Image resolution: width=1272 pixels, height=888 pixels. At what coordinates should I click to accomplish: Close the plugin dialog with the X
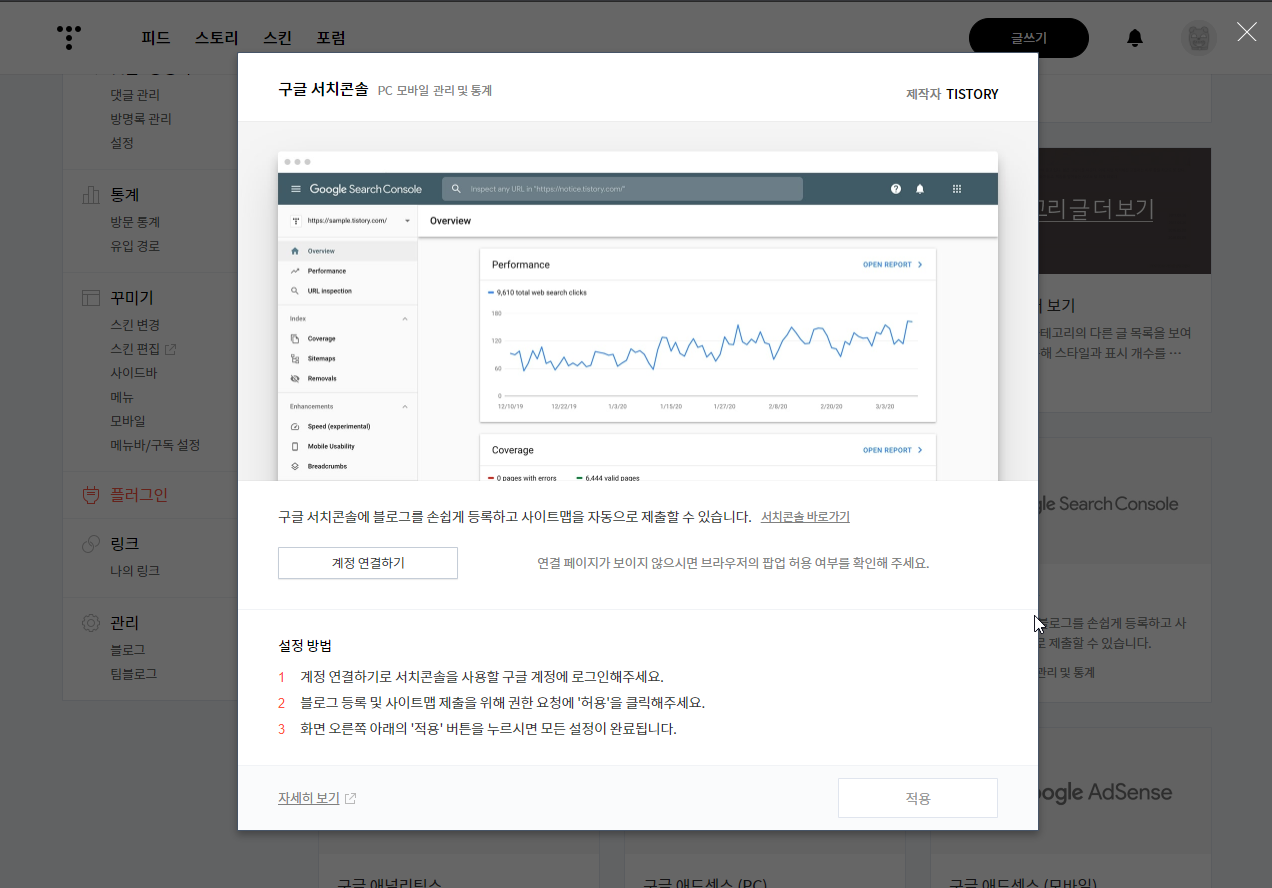coord(1247,32)
